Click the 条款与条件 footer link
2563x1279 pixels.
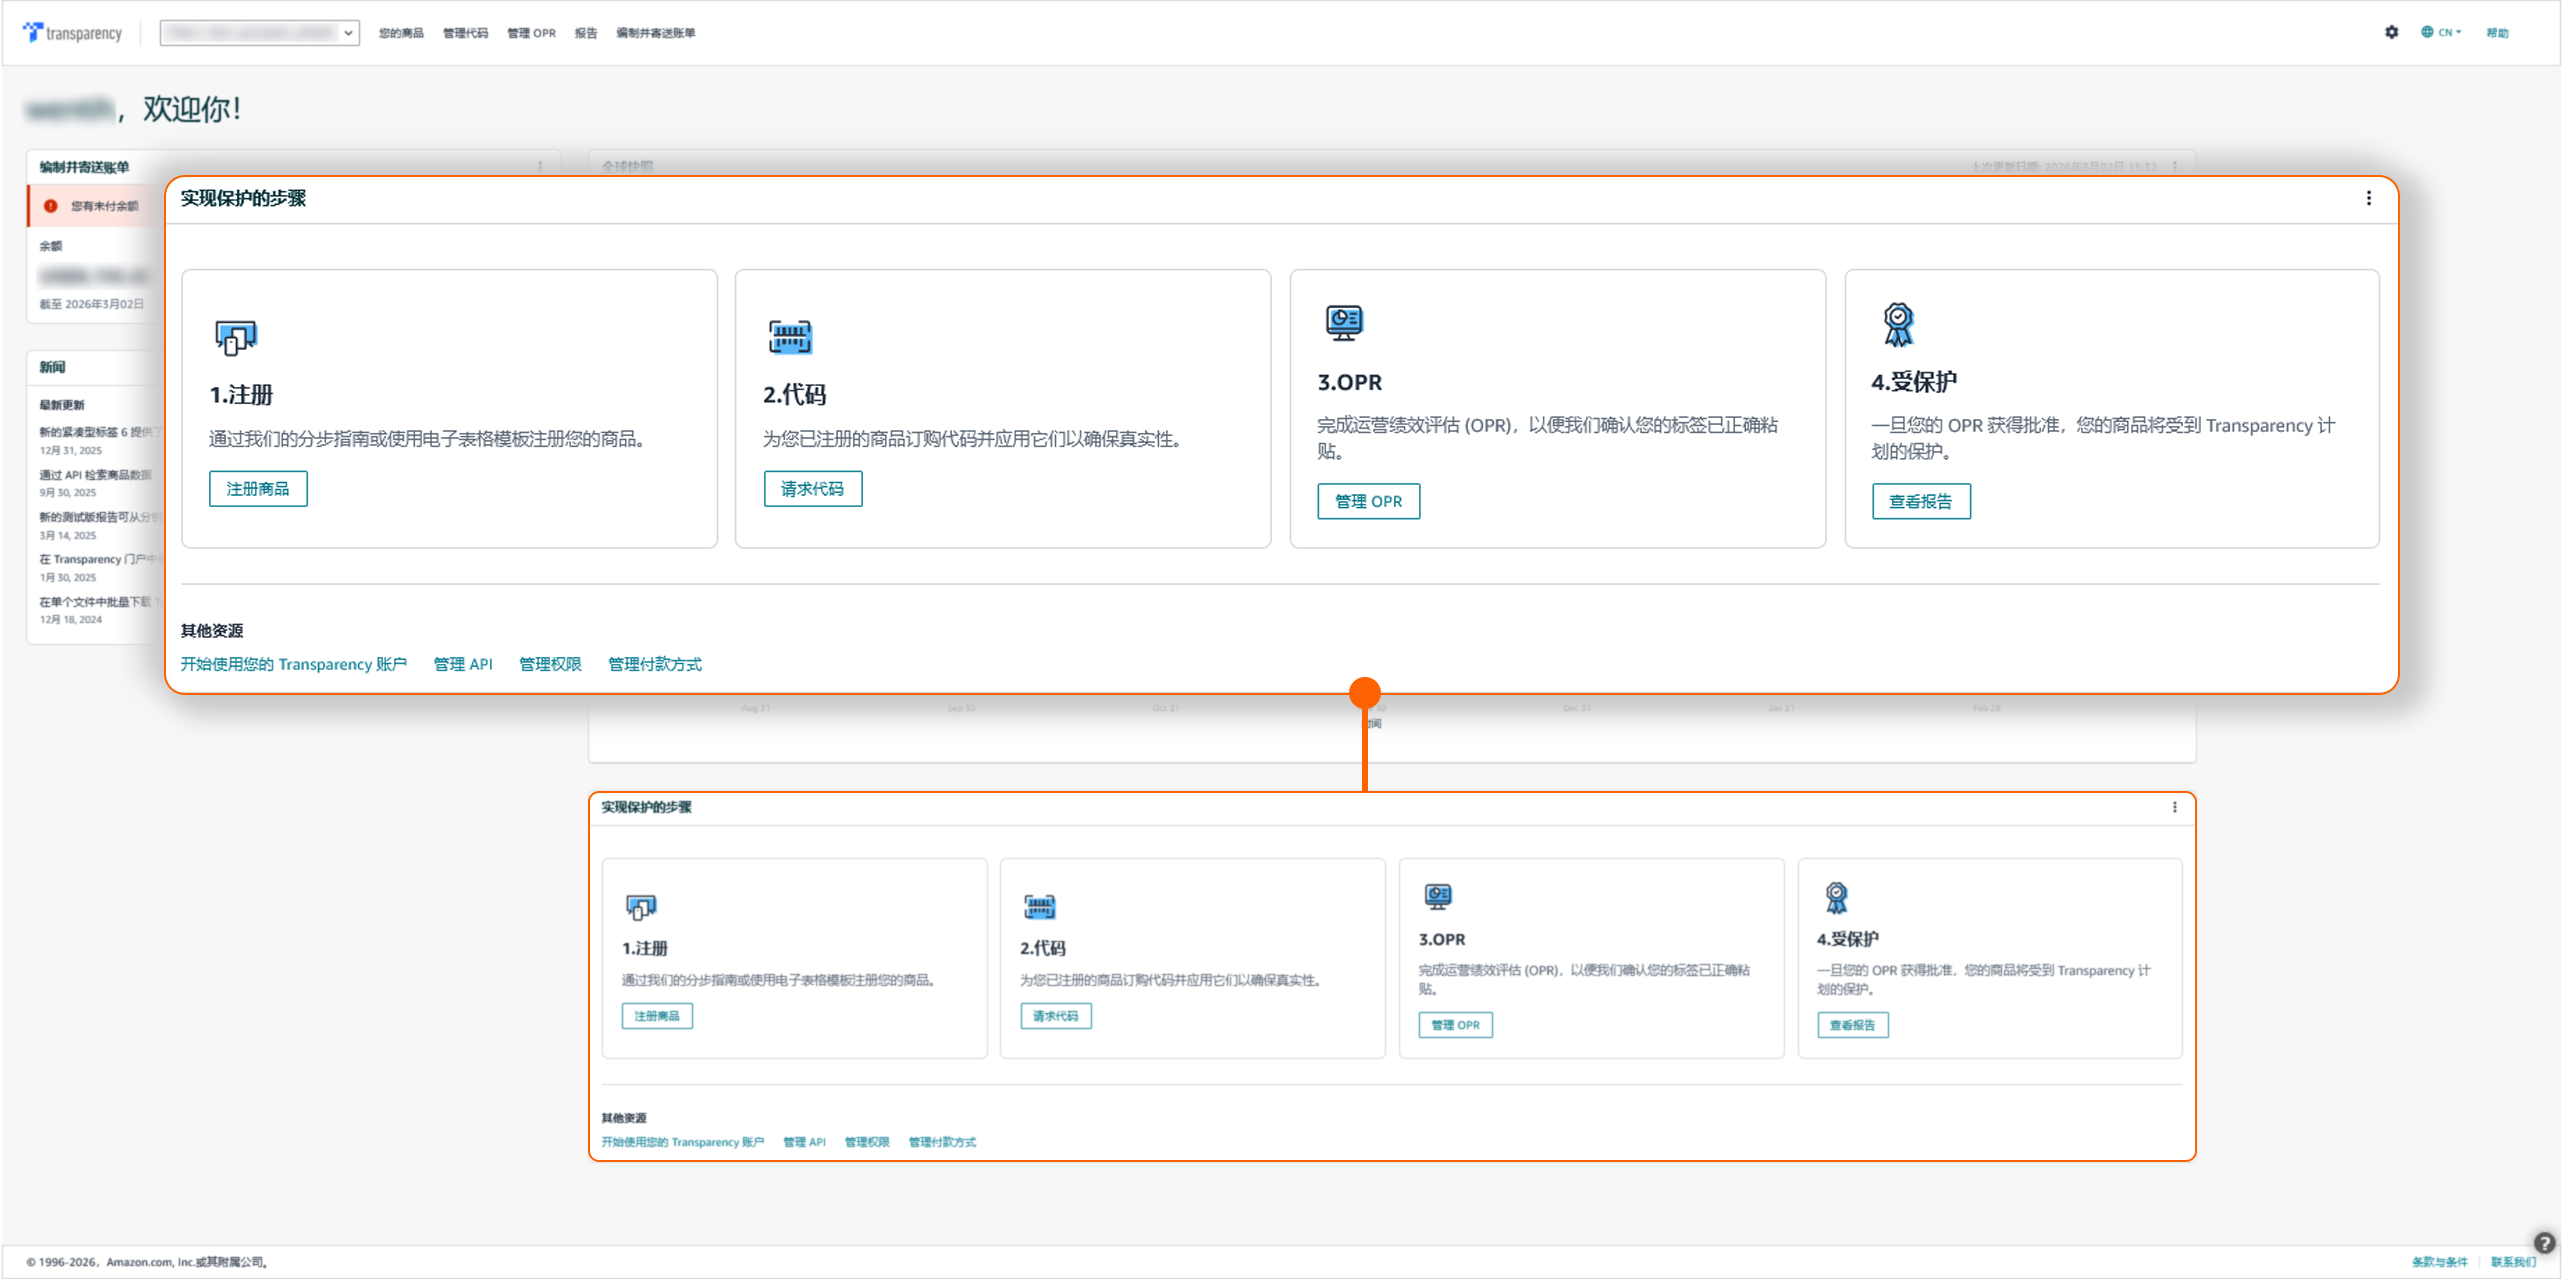pos(2439,1262)
